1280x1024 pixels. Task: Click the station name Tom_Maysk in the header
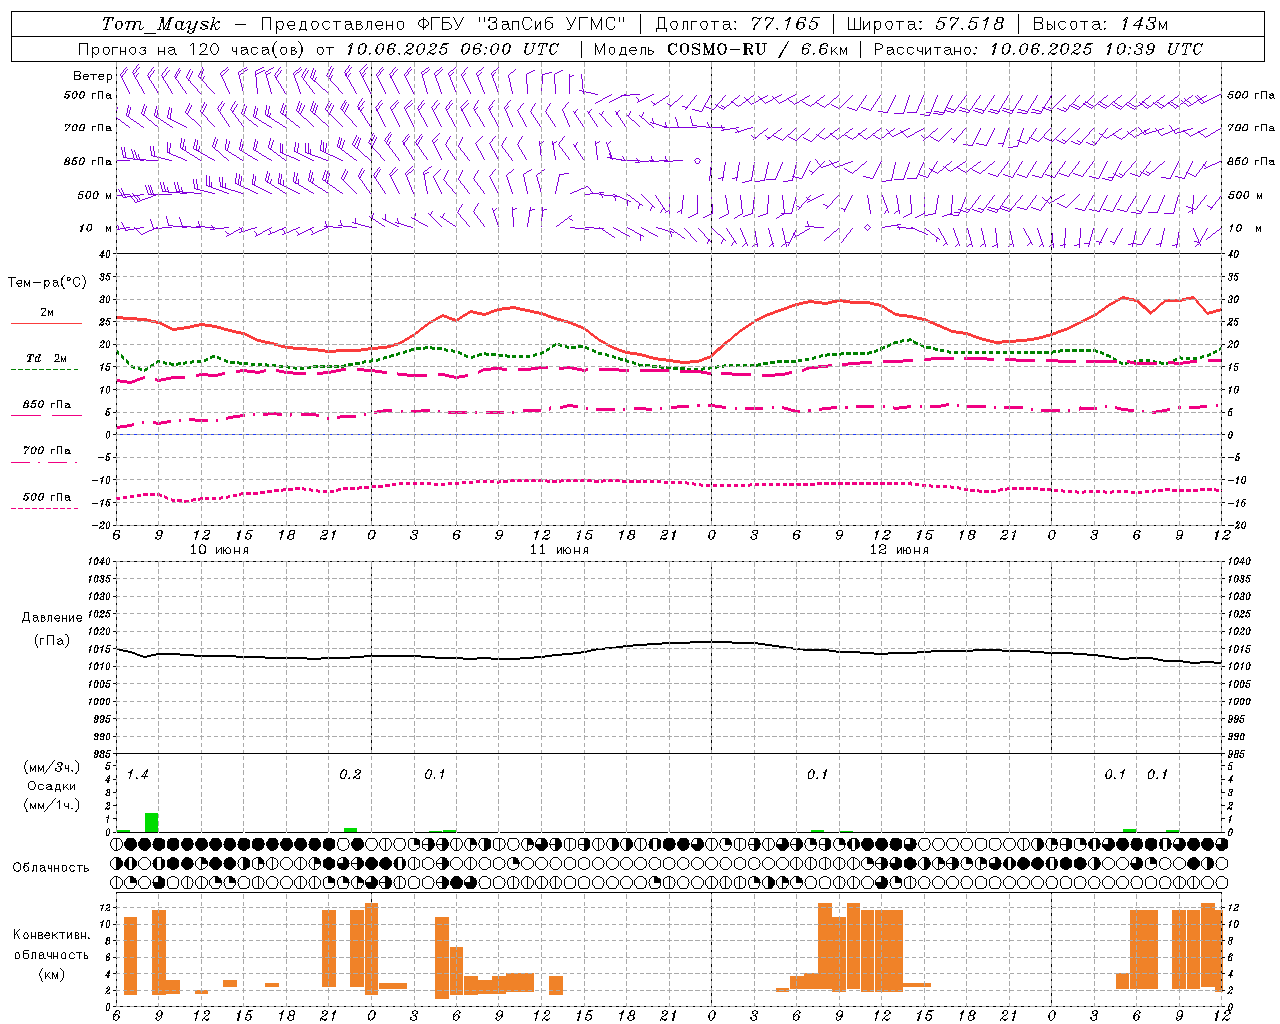161,24
